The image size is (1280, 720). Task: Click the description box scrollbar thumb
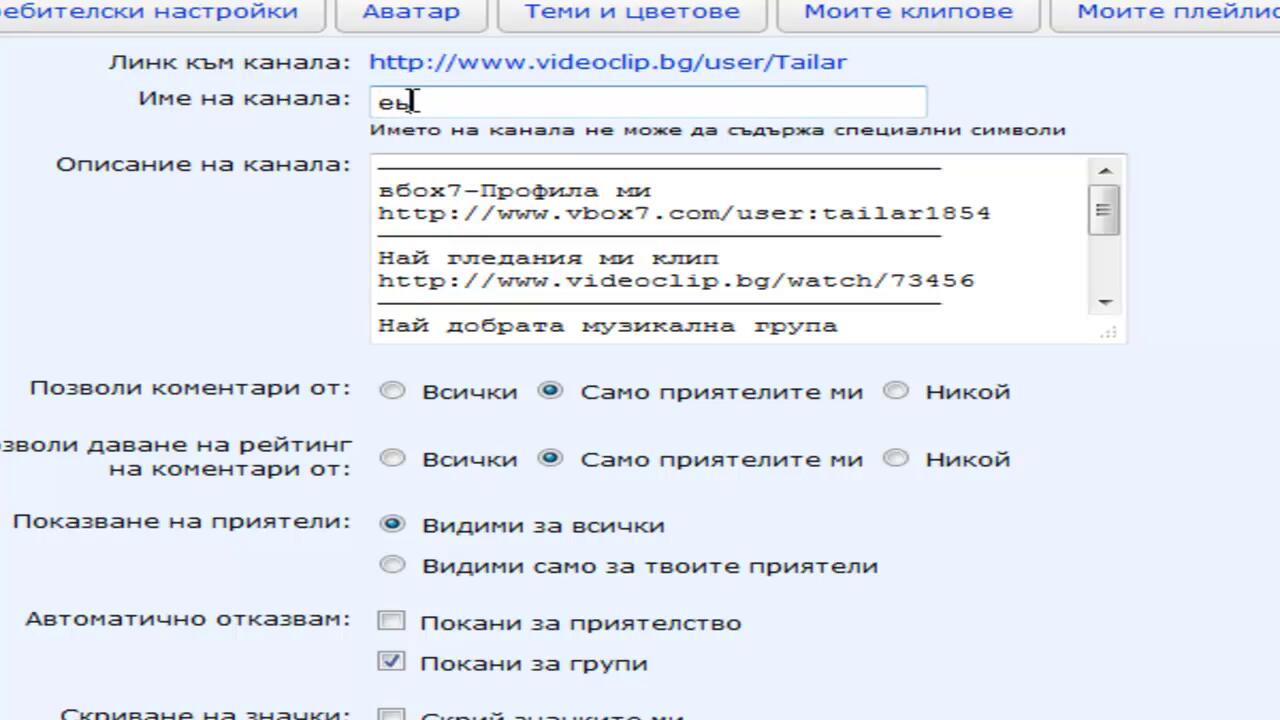[1104, 210]
